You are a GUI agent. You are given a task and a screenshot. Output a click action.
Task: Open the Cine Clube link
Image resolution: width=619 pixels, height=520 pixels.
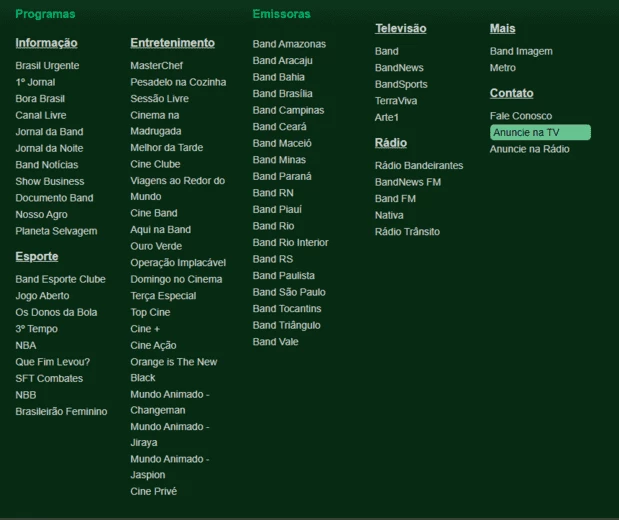[155, 164]
